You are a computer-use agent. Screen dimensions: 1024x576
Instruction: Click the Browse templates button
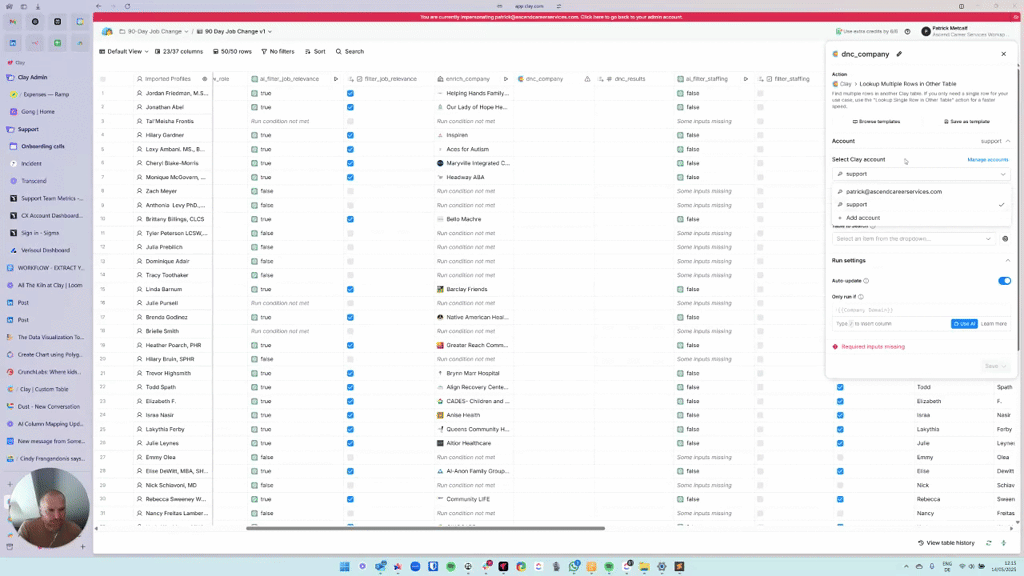coord(875,121)
